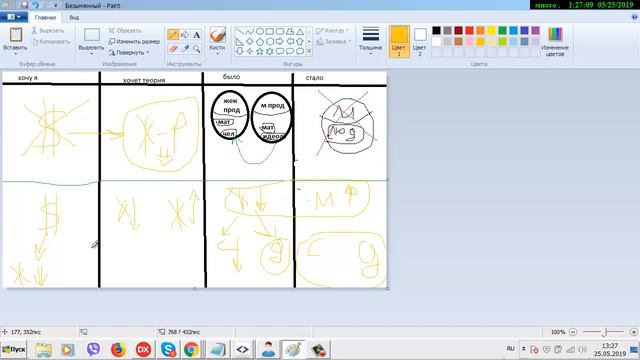Choose the five-point star shape
This screenshot has height=360, width=640.
(260, 51)
